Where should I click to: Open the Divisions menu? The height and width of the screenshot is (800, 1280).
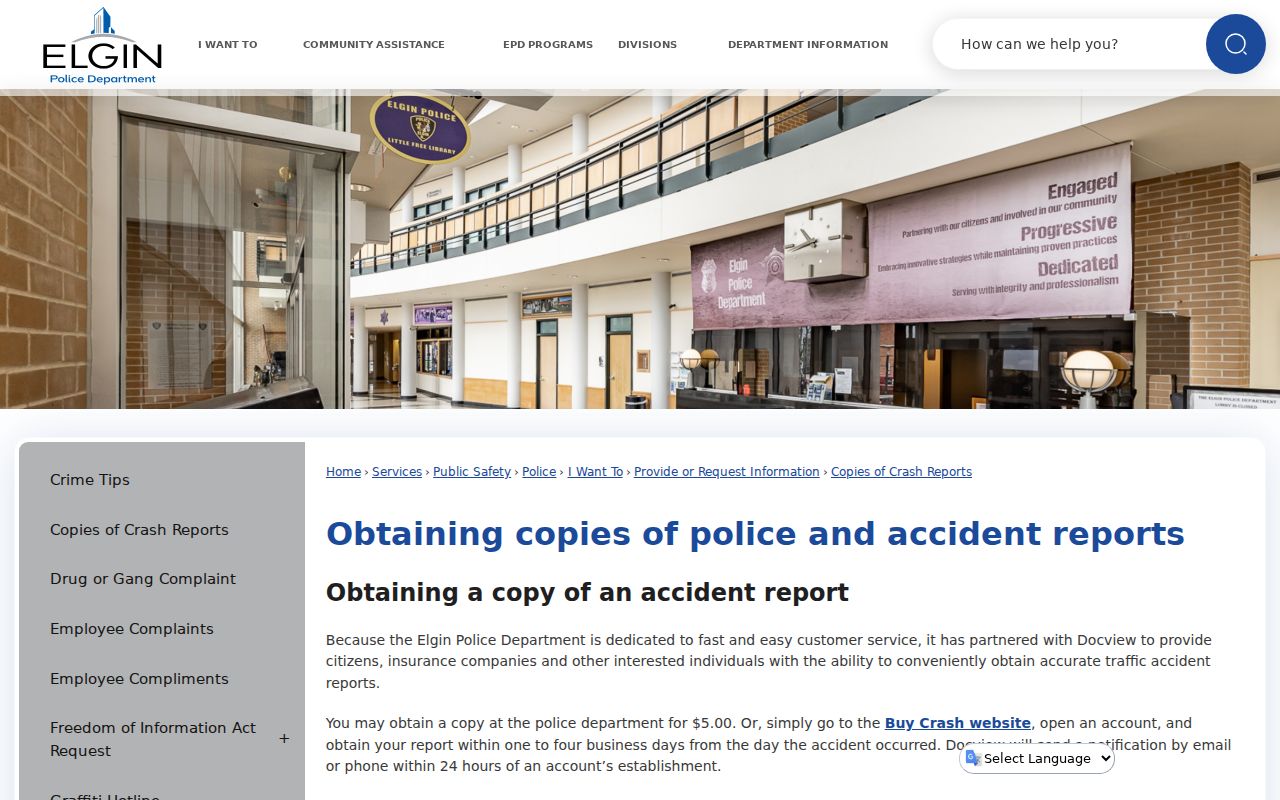pos(647,44)
